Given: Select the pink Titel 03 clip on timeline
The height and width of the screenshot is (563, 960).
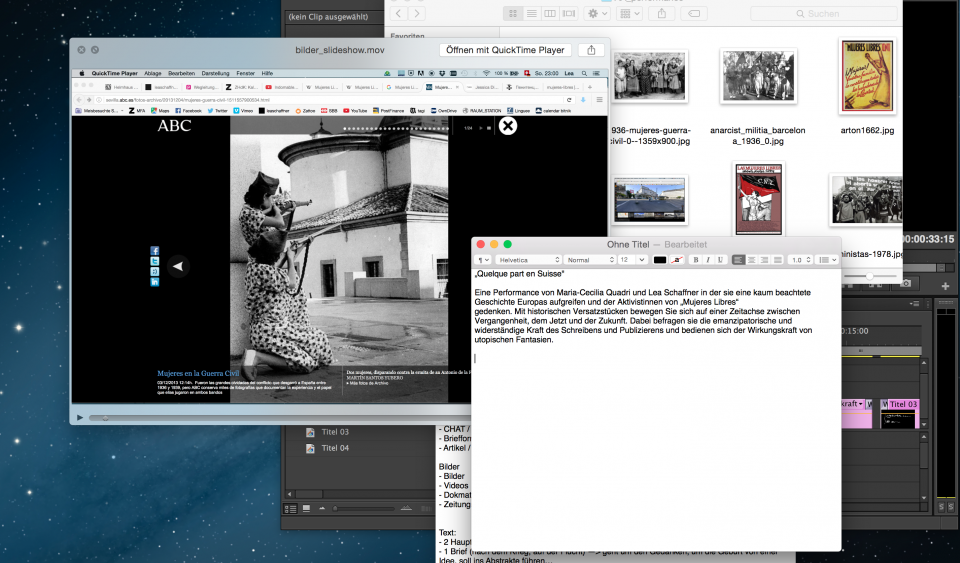Looking at the screenshot, I should tap(899, 414).
